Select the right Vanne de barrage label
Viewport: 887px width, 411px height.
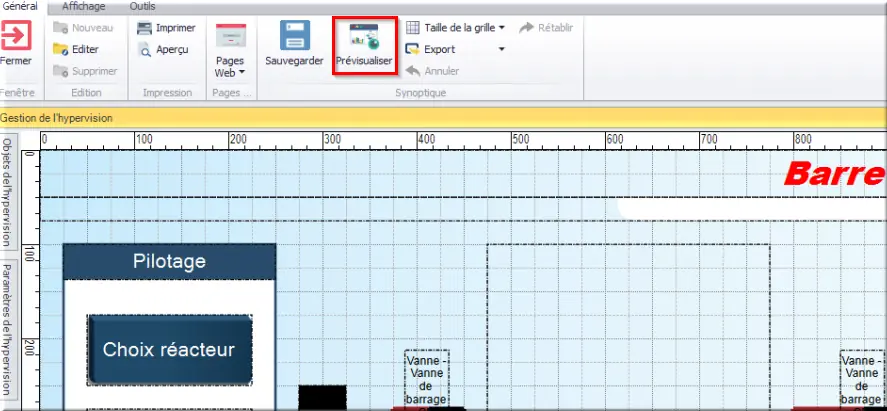pos(862,380)
